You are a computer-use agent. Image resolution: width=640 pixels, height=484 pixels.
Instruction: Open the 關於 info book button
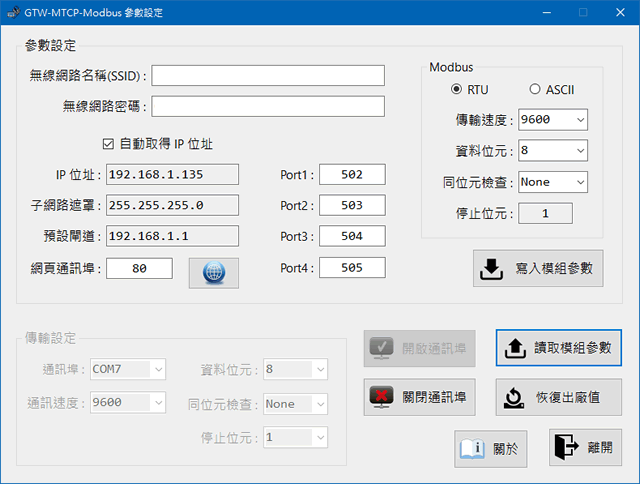pos(491,448)
